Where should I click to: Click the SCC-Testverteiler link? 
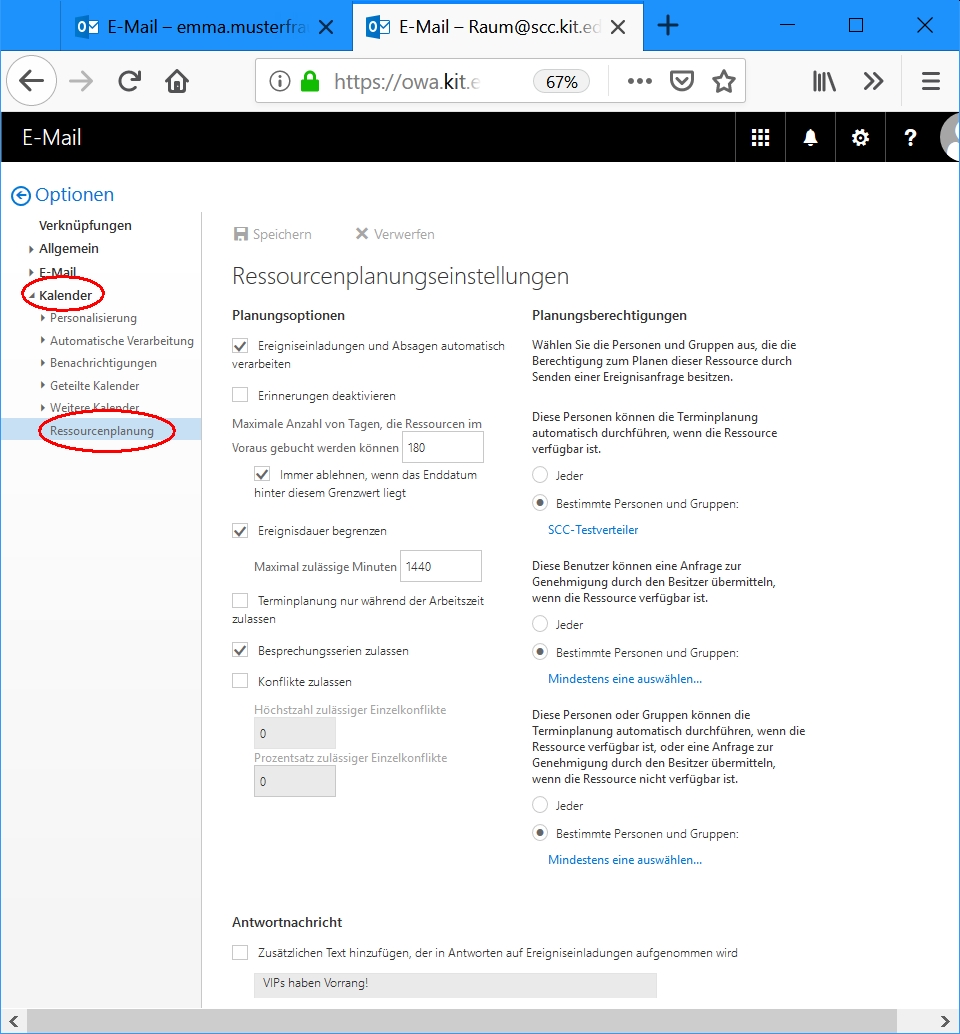(593, 530)
